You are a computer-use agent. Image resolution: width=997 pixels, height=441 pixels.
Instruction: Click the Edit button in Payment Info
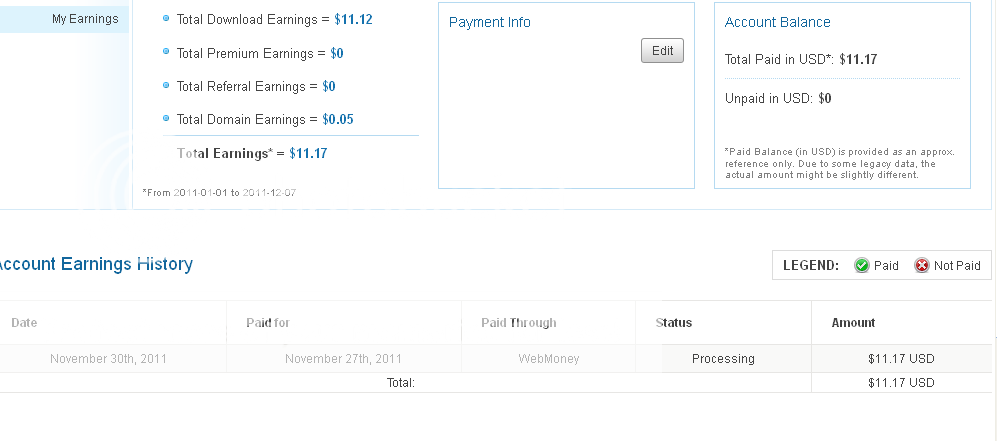coord(662,51)
